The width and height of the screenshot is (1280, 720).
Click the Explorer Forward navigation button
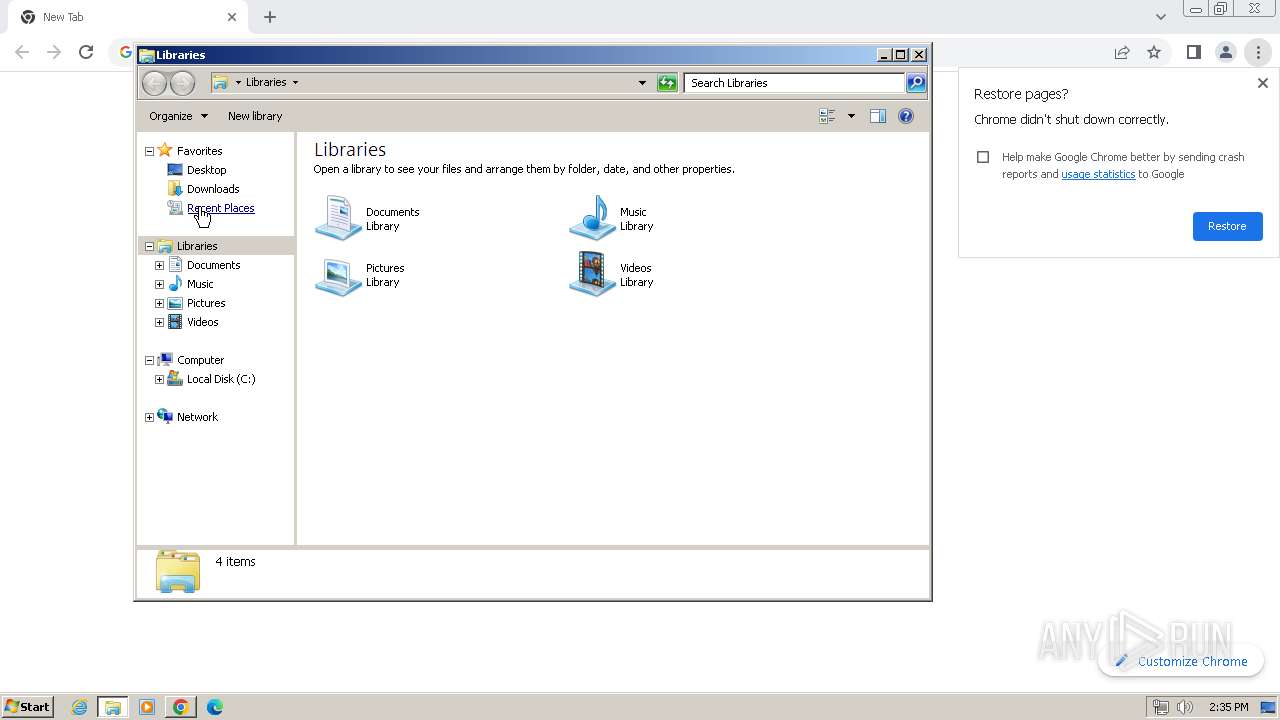[x=182, y=83]
